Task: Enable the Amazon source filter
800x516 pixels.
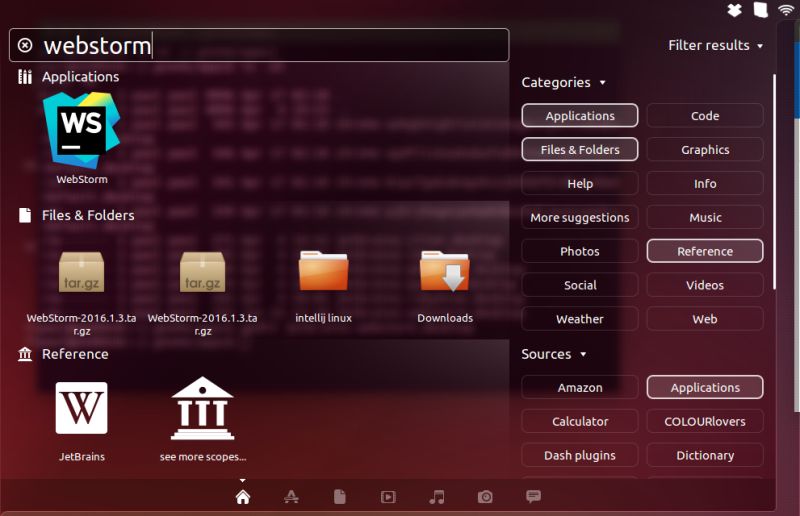Action: 580,387
